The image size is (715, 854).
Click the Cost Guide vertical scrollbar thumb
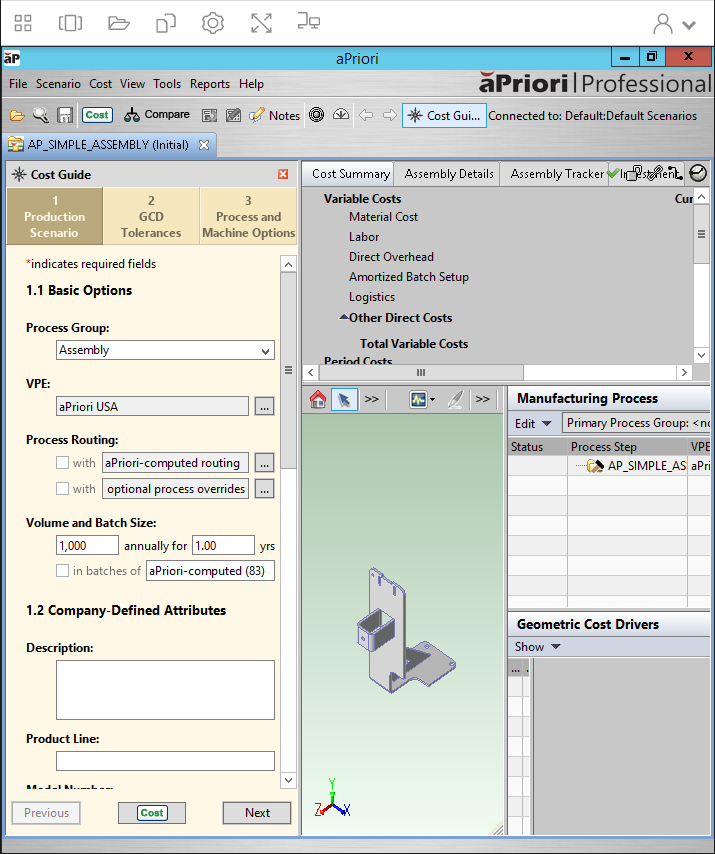289,370
